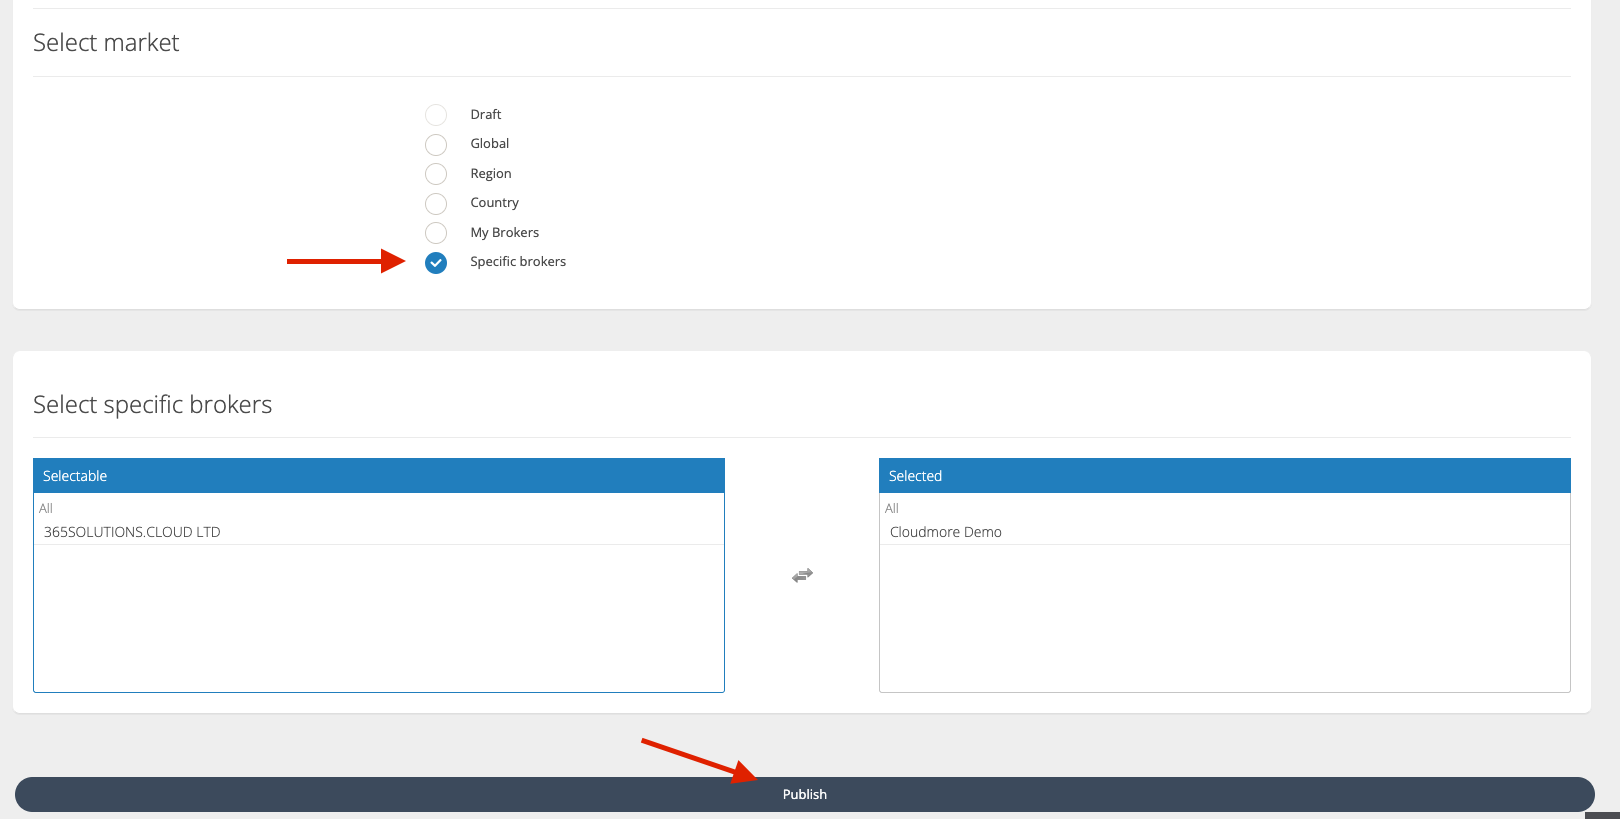
Task: Click the checked Specific brokers radio circle
Action: click(436, 262)
